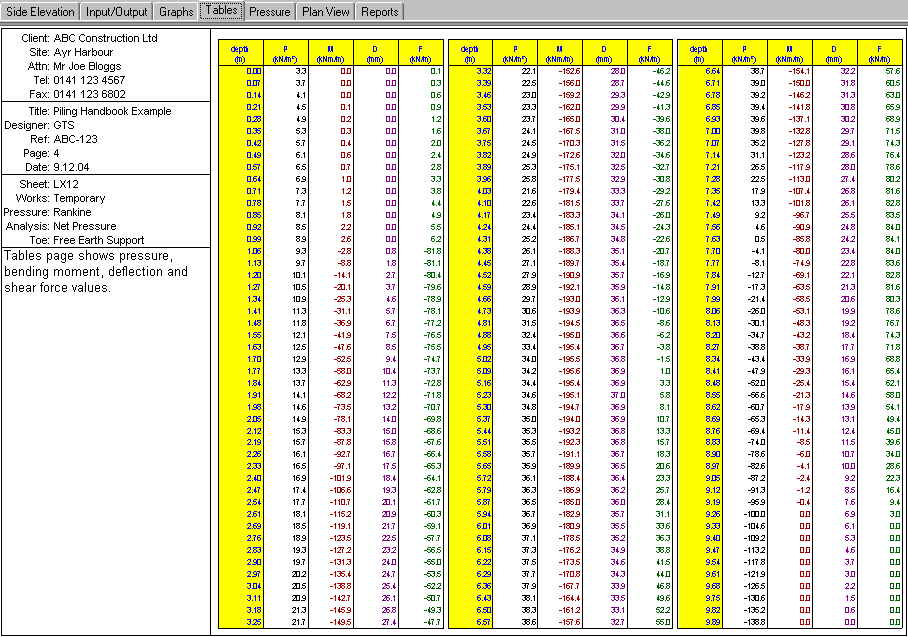The width and height of the screenshot is (908, 637).
Task: Click the Sheet value LX12
Action: [68, 186]
